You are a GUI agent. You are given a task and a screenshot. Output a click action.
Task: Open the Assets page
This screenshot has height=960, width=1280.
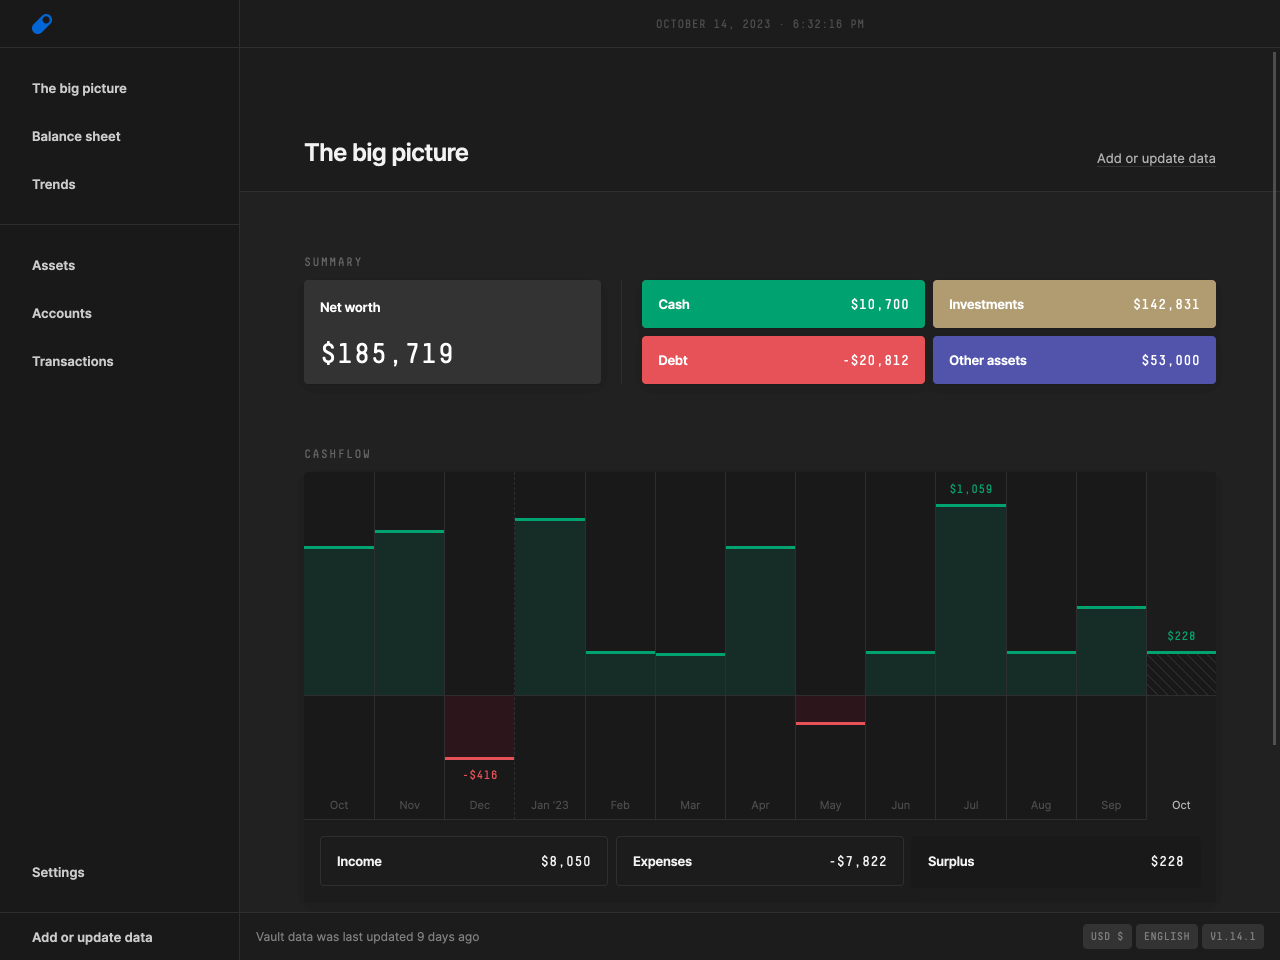point(54,265)
